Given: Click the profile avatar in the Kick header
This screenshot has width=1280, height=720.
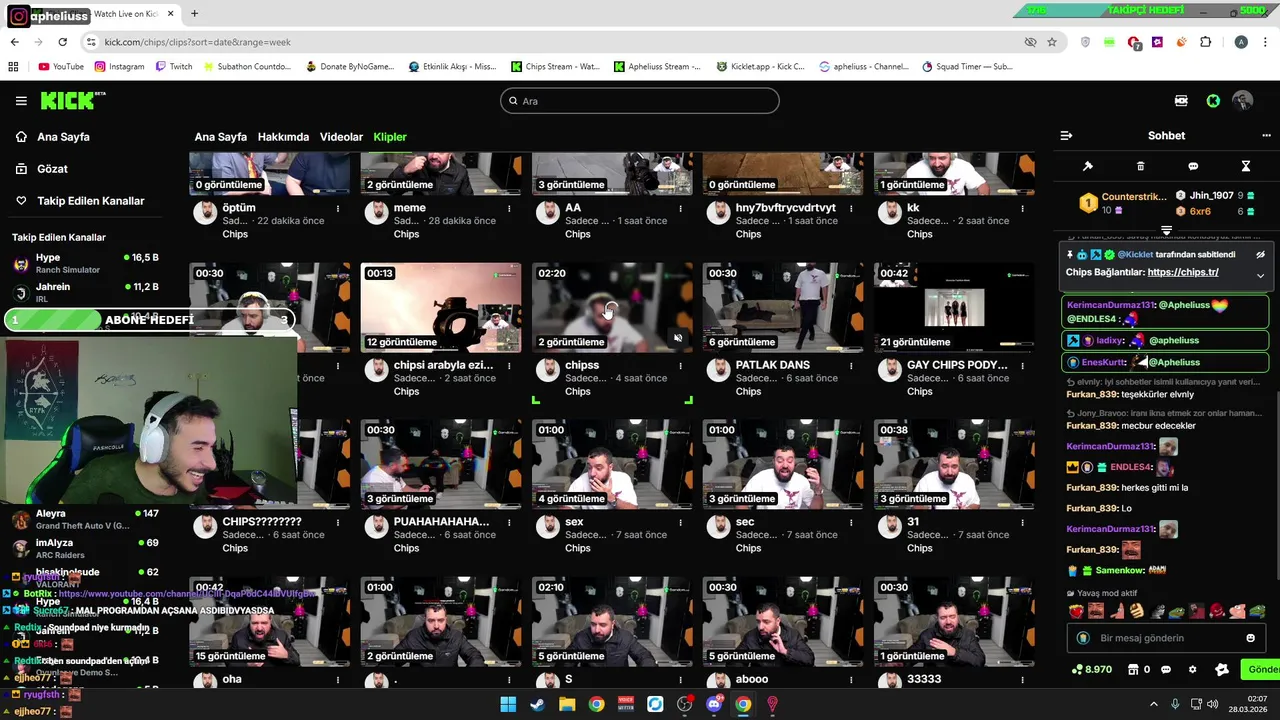Looking at the screenshot, I should (x=1242, y=101).
